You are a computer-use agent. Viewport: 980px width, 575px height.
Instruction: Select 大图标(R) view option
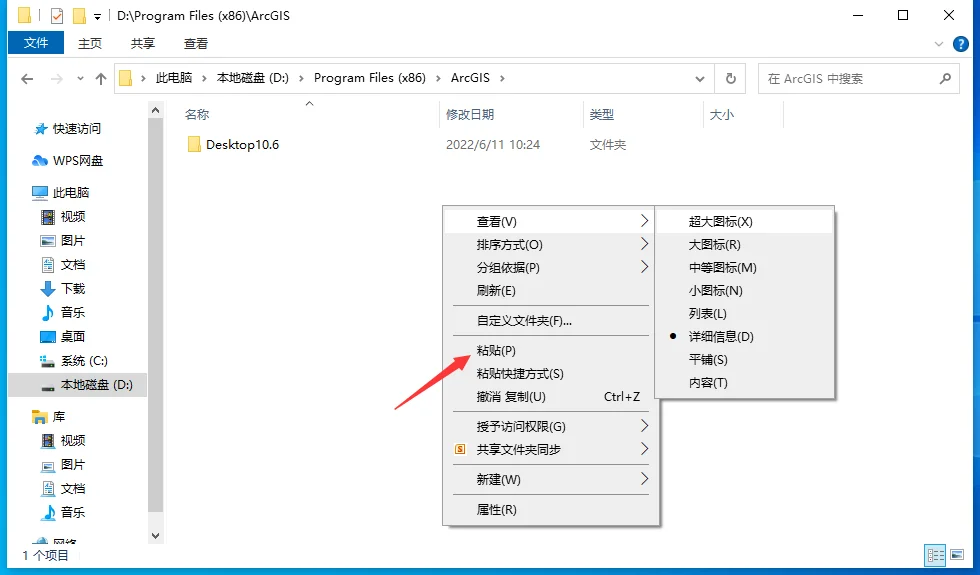tap(745, 245)
